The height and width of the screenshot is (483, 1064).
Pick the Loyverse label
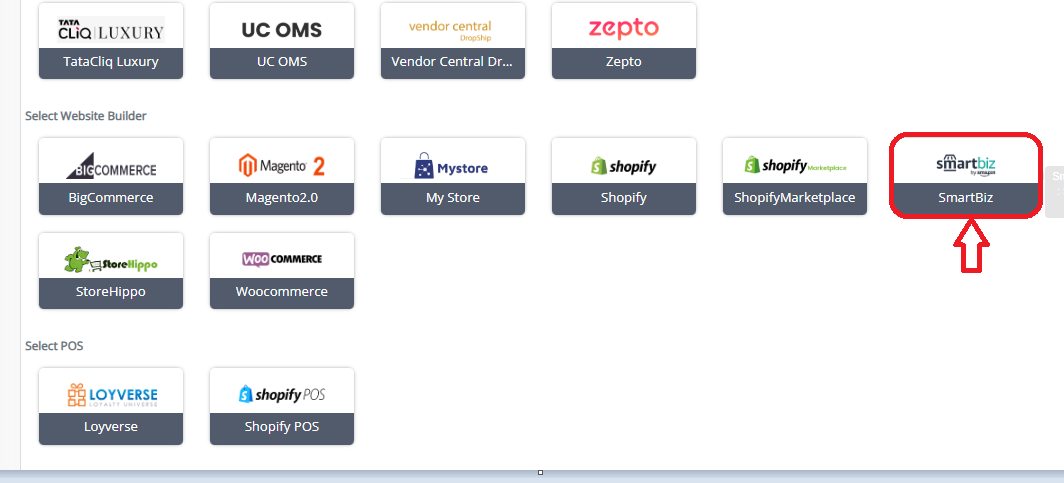coord(111,428)
